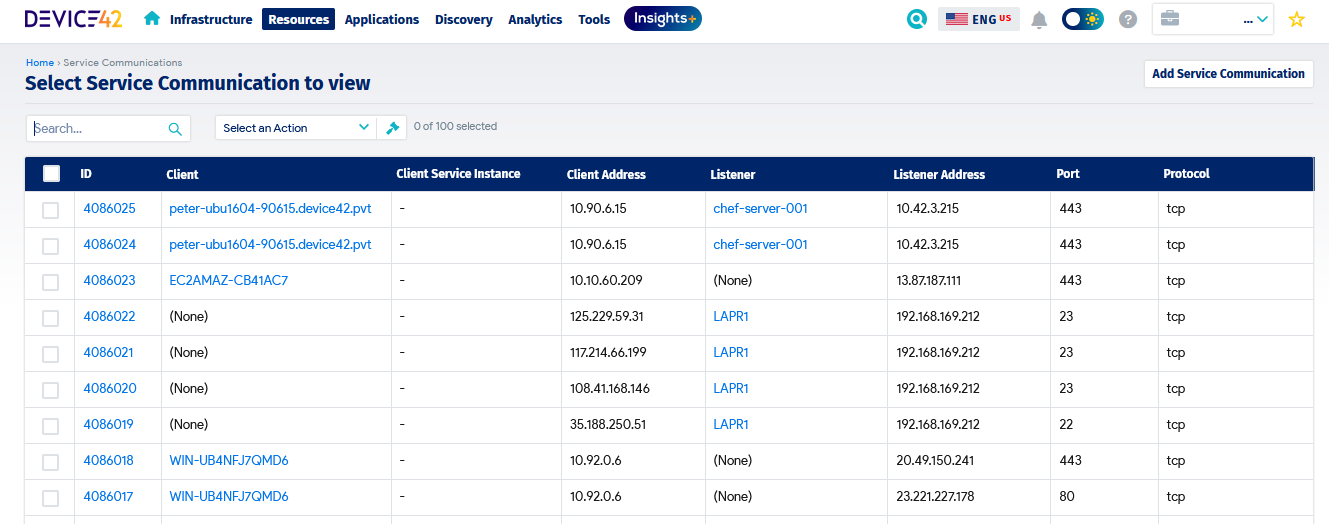The height and width of the screenshot is (524, 1329).
Task: Select checkbox for row 4086023
Action: pyautogui.click(x=50, y=282)
